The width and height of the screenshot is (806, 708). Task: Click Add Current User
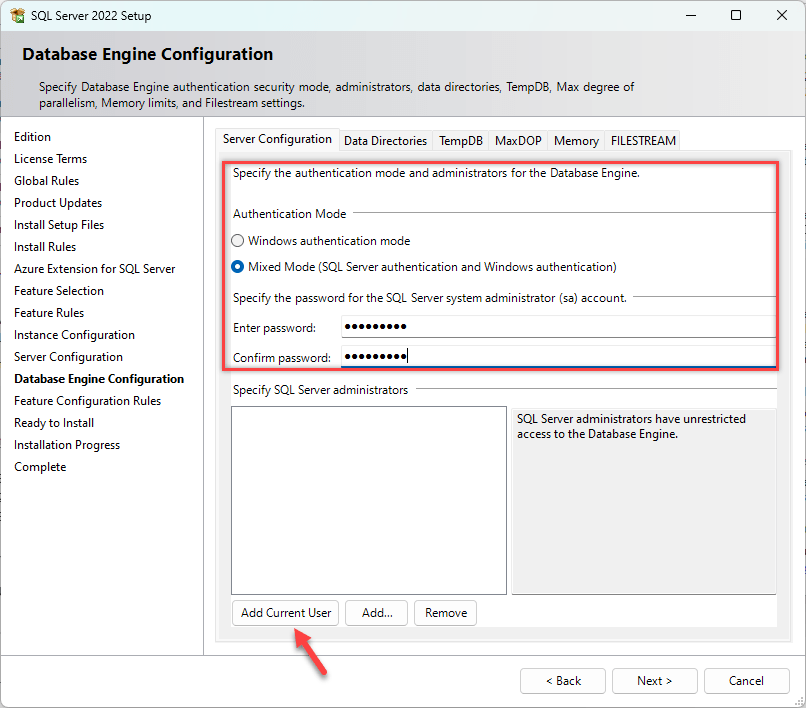(285, 613)
